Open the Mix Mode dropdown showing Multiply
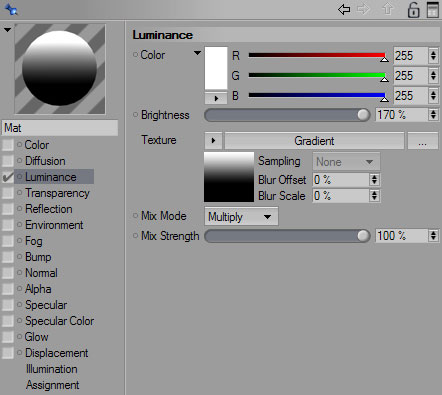Screen dimensions: 442x395 pos(241,217)
